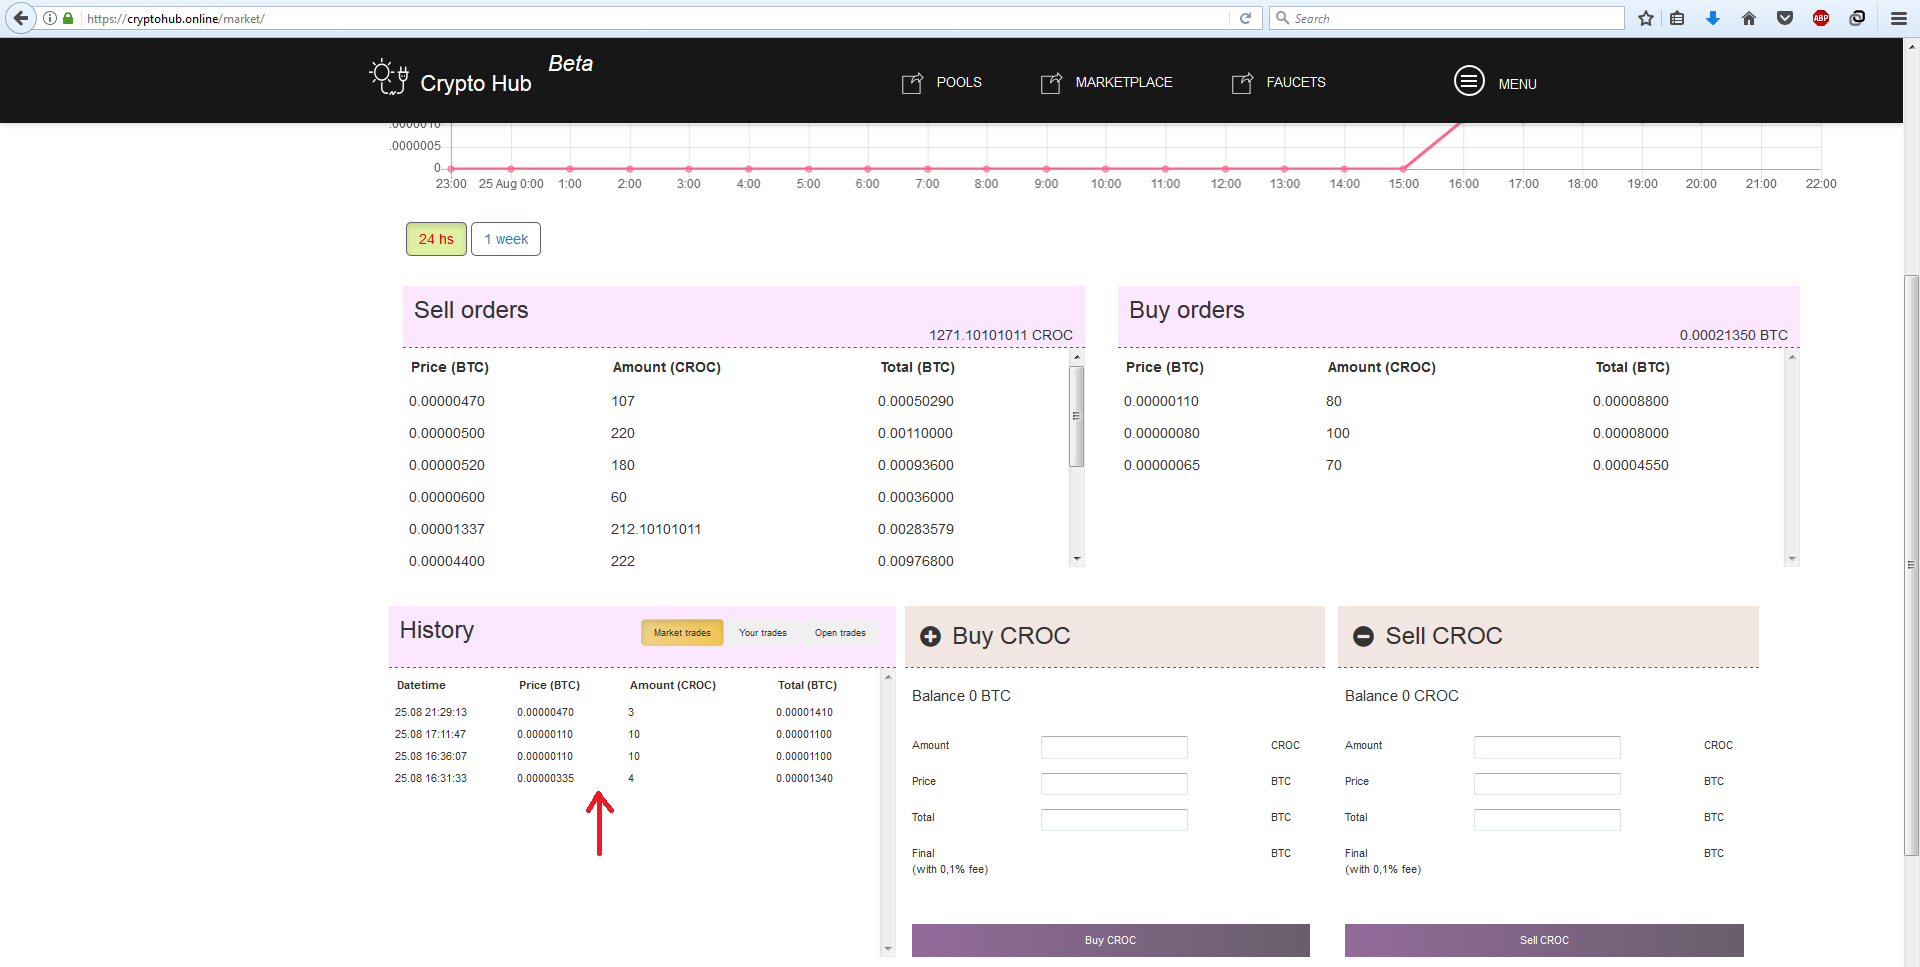Click the Buy CROC Total field

click(1114, 819)
